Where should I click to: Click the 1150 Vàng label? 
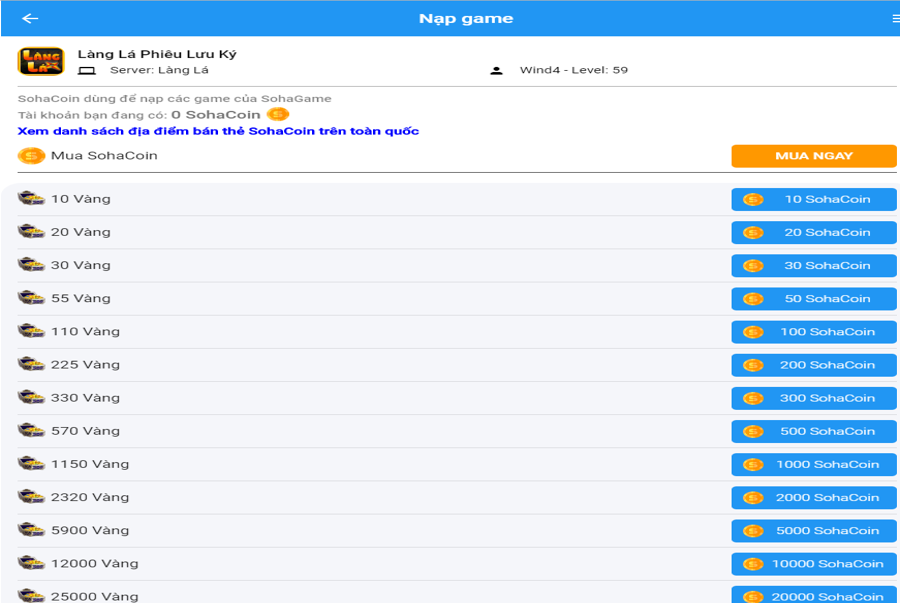point(90,464)
